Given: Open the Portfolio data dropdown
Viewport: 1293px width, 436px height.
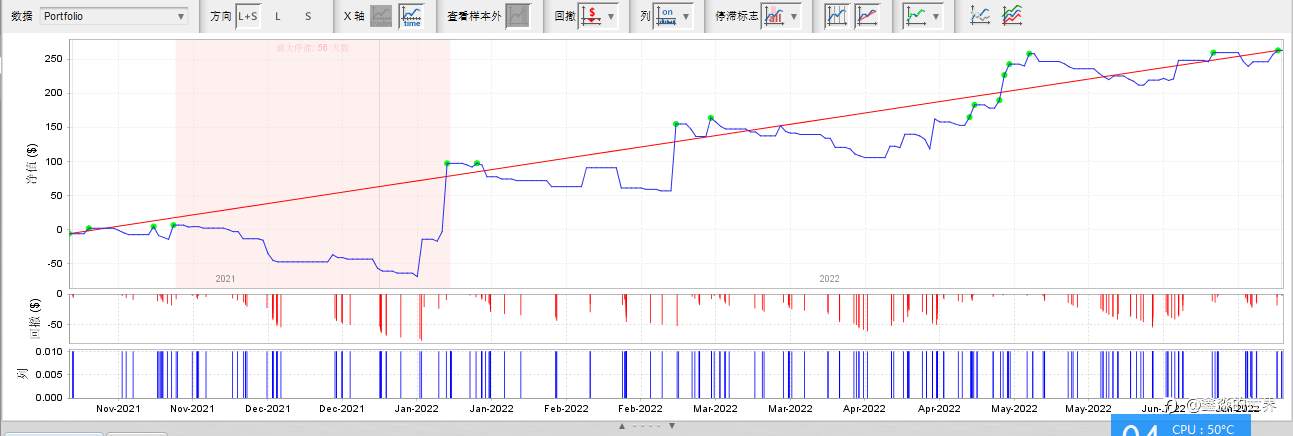Looking at the screenshot, I should click(x=113, y=16).
